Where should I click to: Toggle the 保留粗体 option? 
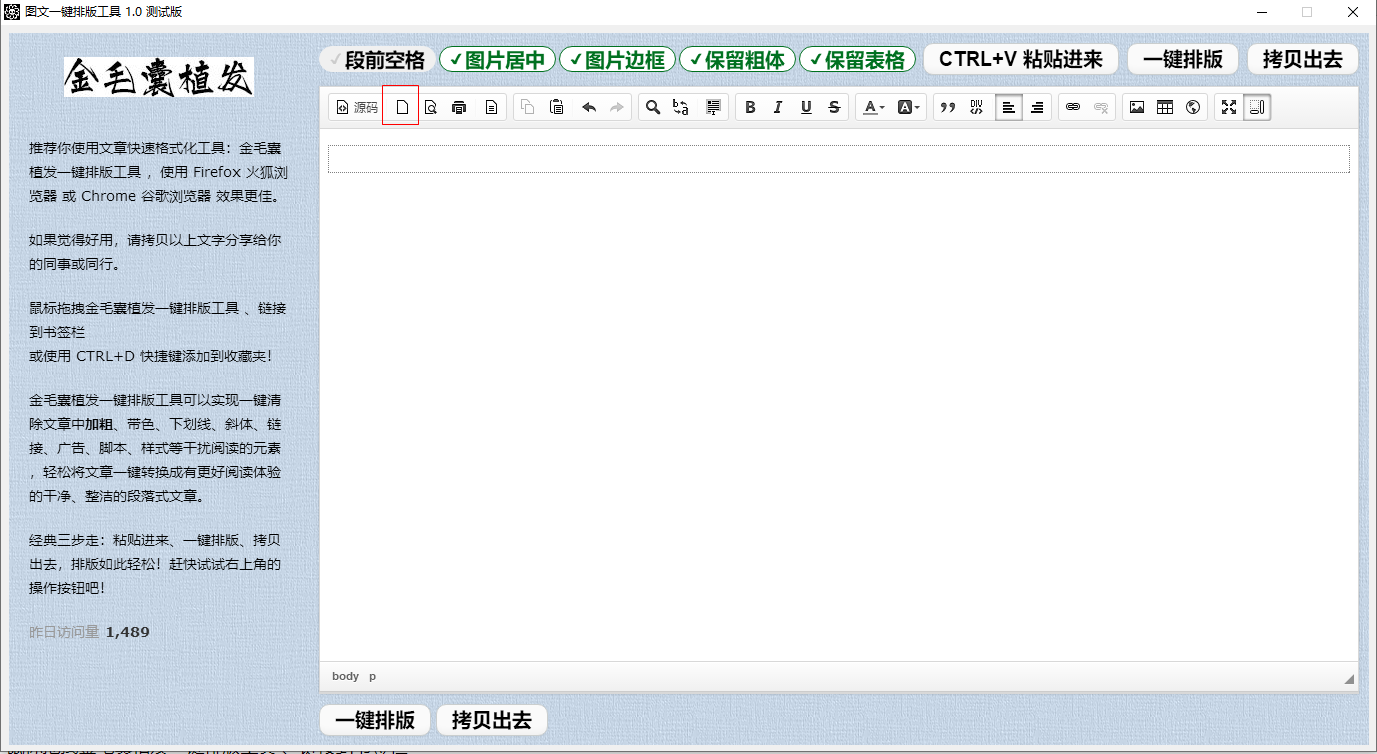pos(737,60)
